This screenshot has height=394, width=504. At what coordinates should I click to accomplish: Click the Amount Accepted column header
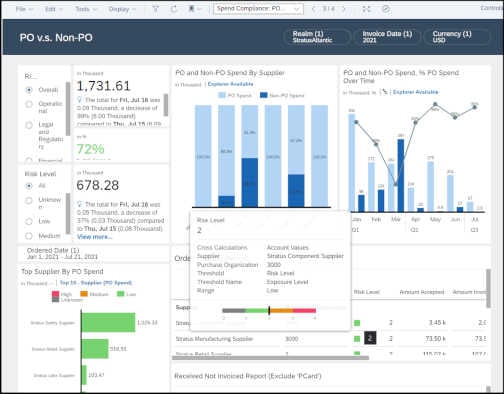pyautogui.click(x=421, y=292)
